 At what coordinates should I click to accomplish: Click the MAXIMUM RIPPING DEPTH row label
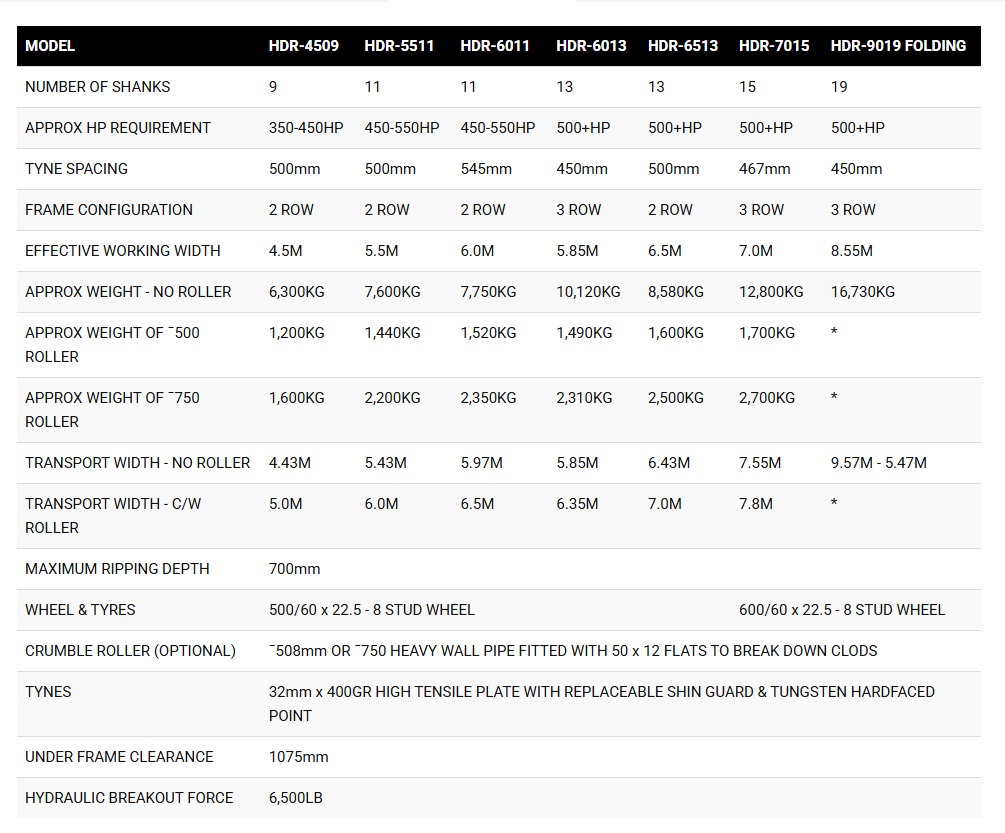[x=117, y=569]
